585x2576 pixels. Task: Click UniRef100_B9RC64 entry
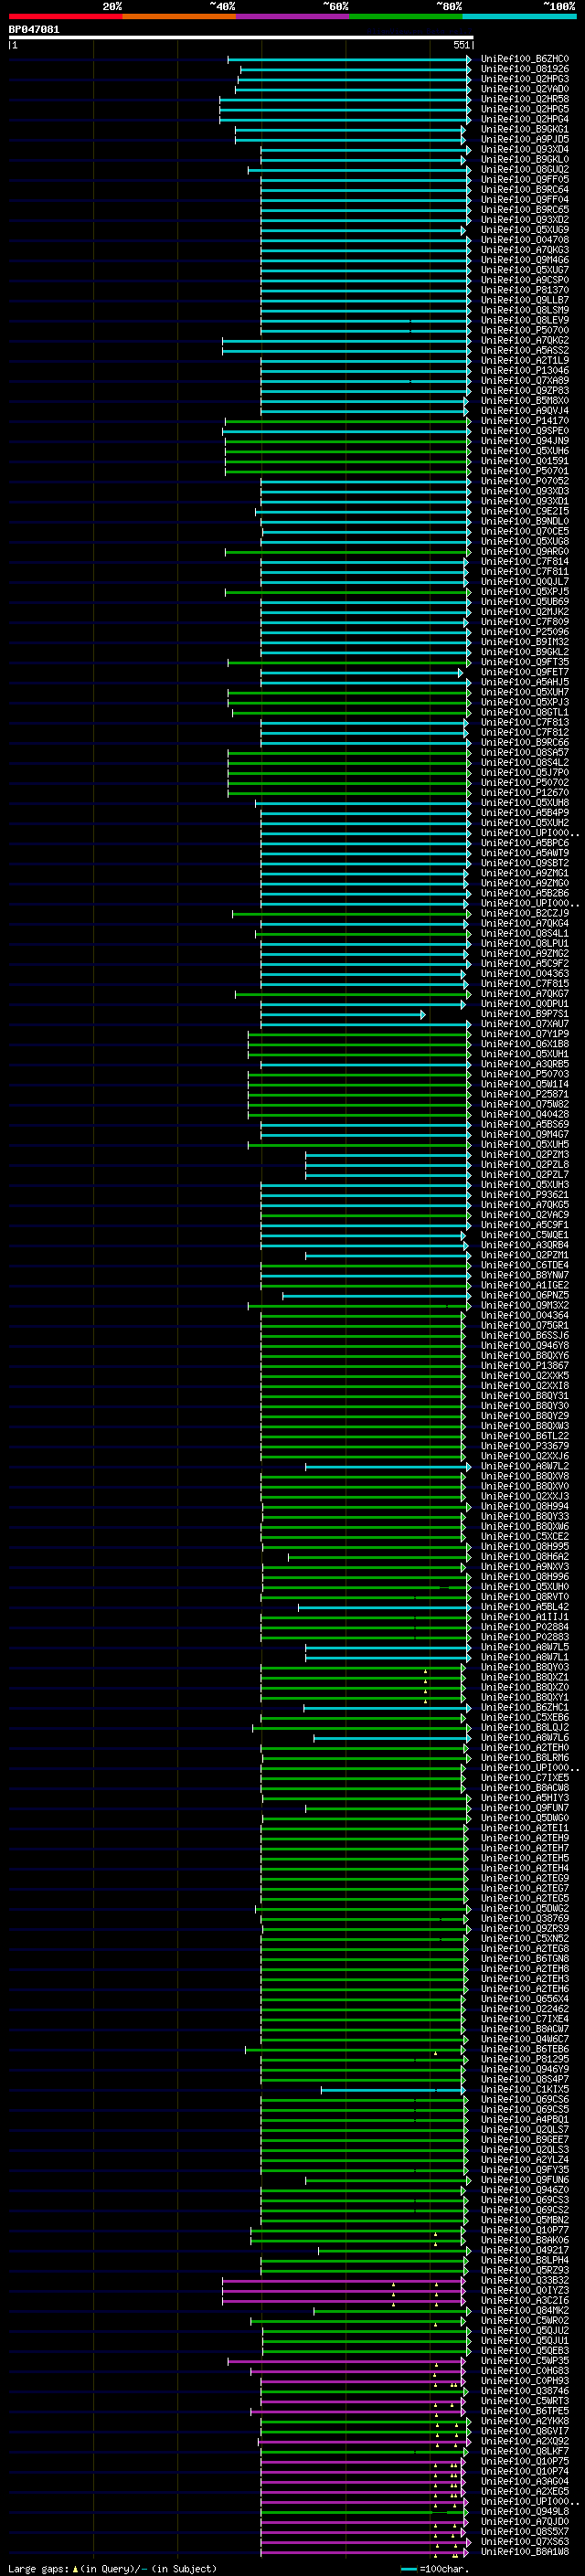coord(525,189)
